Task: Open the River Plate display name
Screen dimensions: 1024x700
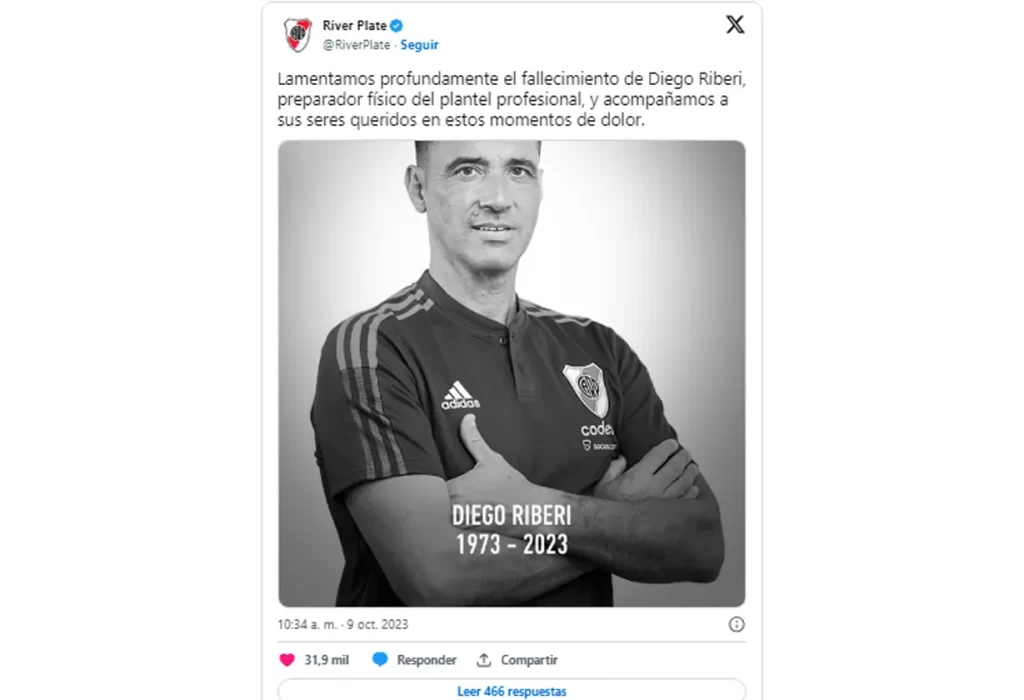Action: click(x=355, y=25)
